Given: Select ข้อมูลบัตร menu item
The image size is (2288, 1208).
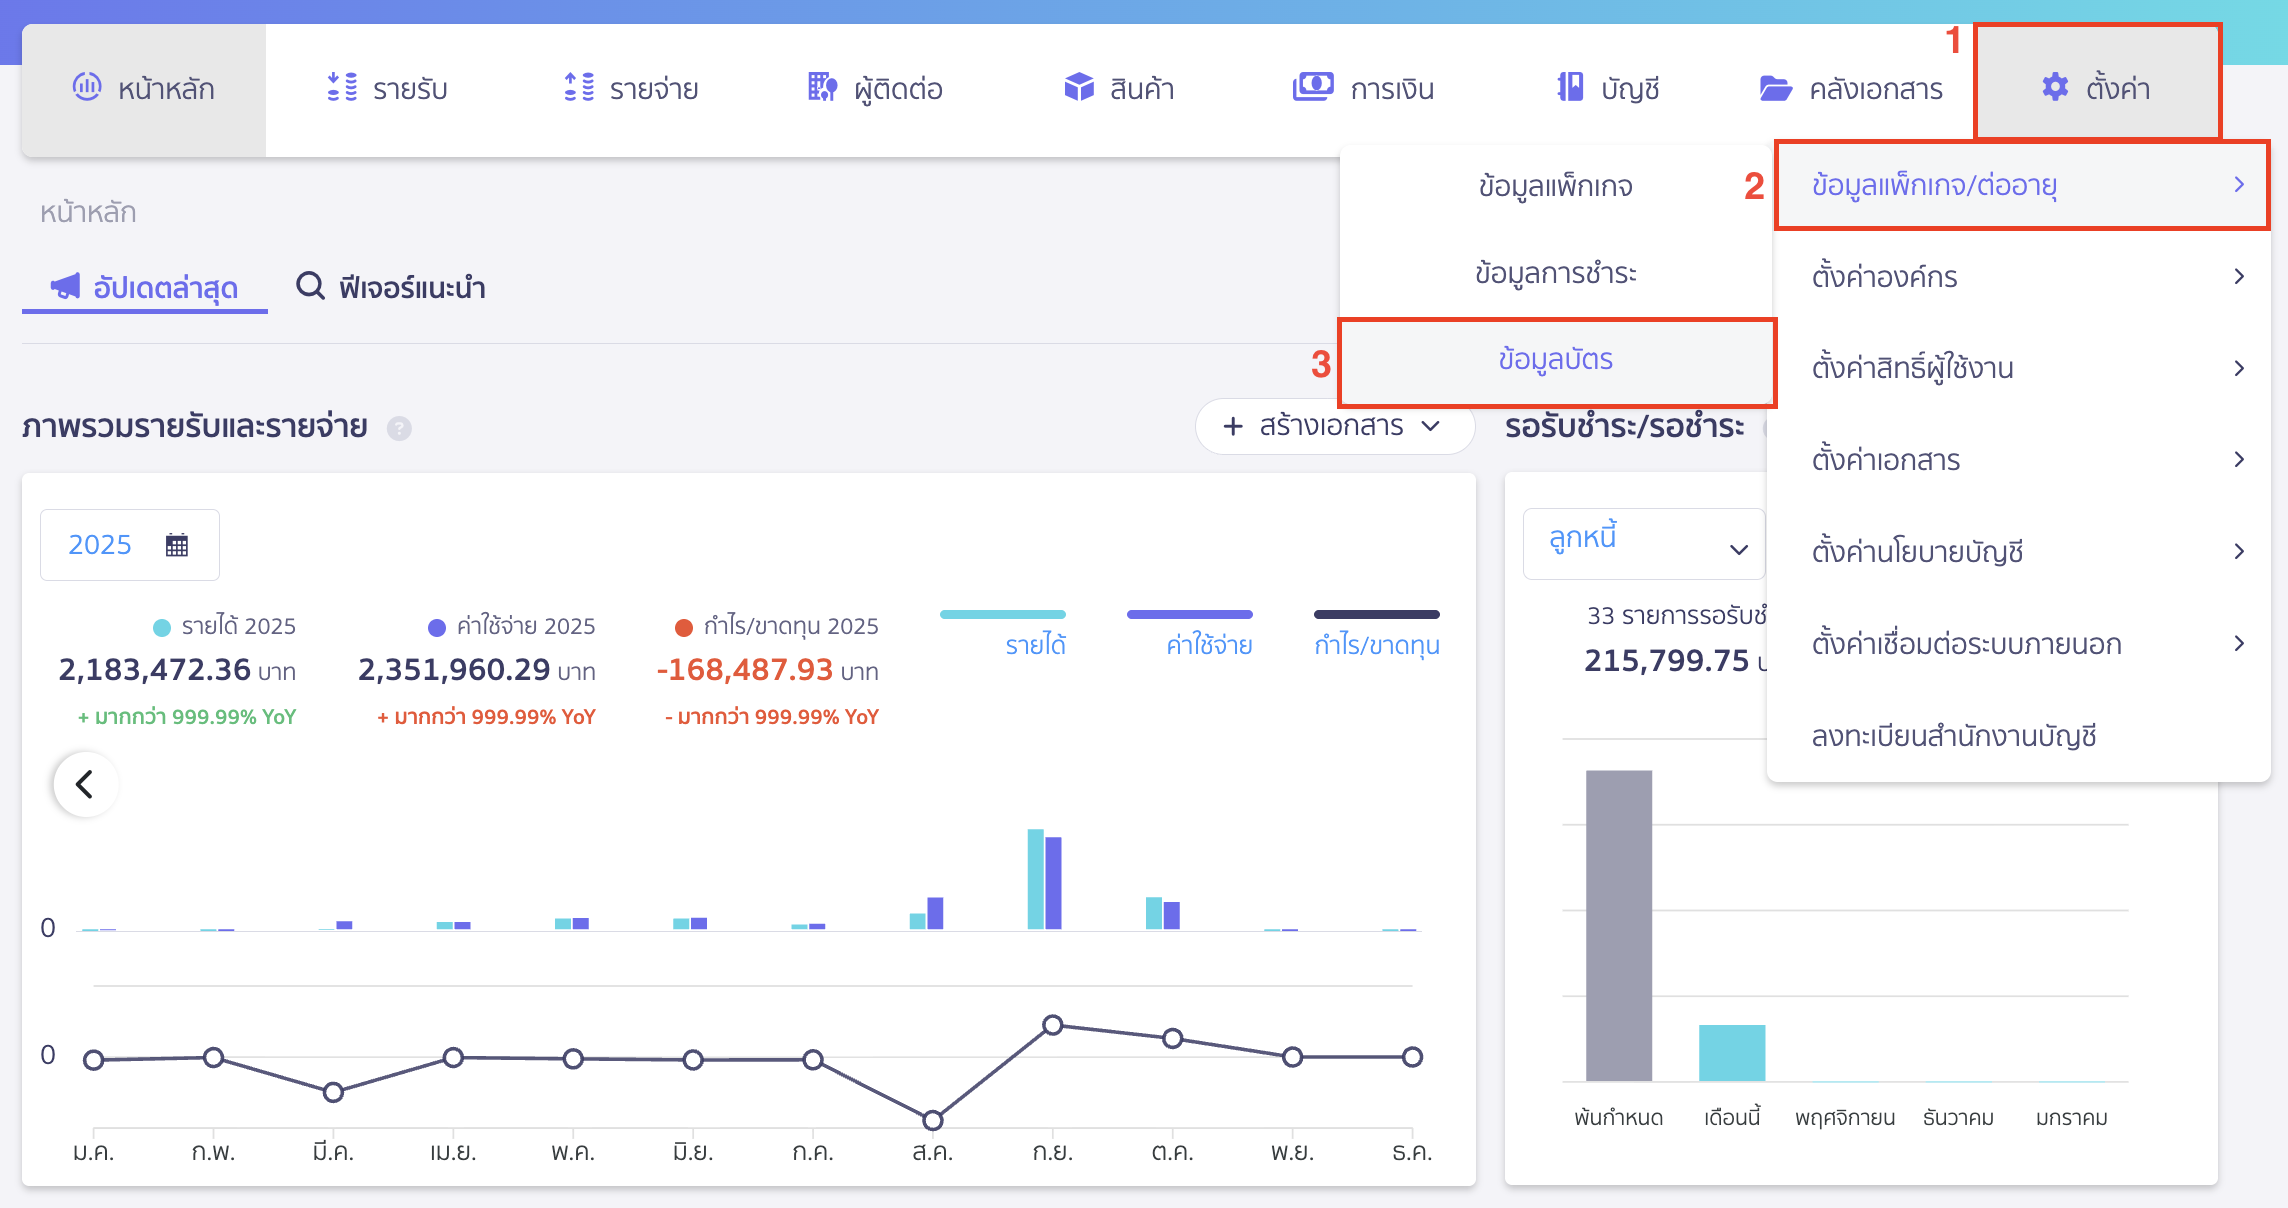Looking at the screenshot, I should click(x=1555, y=361).
